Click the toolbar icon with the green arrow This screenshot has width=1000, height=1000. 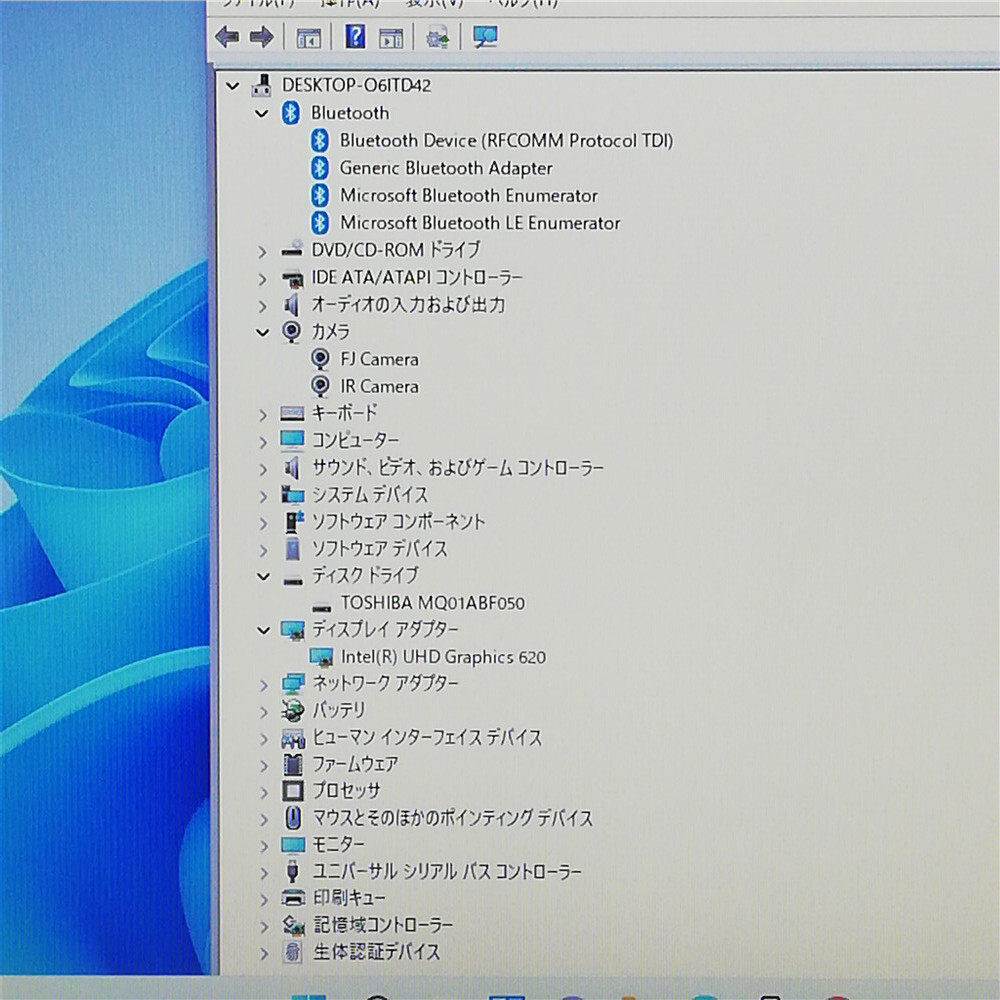click(x=438, y=38)
